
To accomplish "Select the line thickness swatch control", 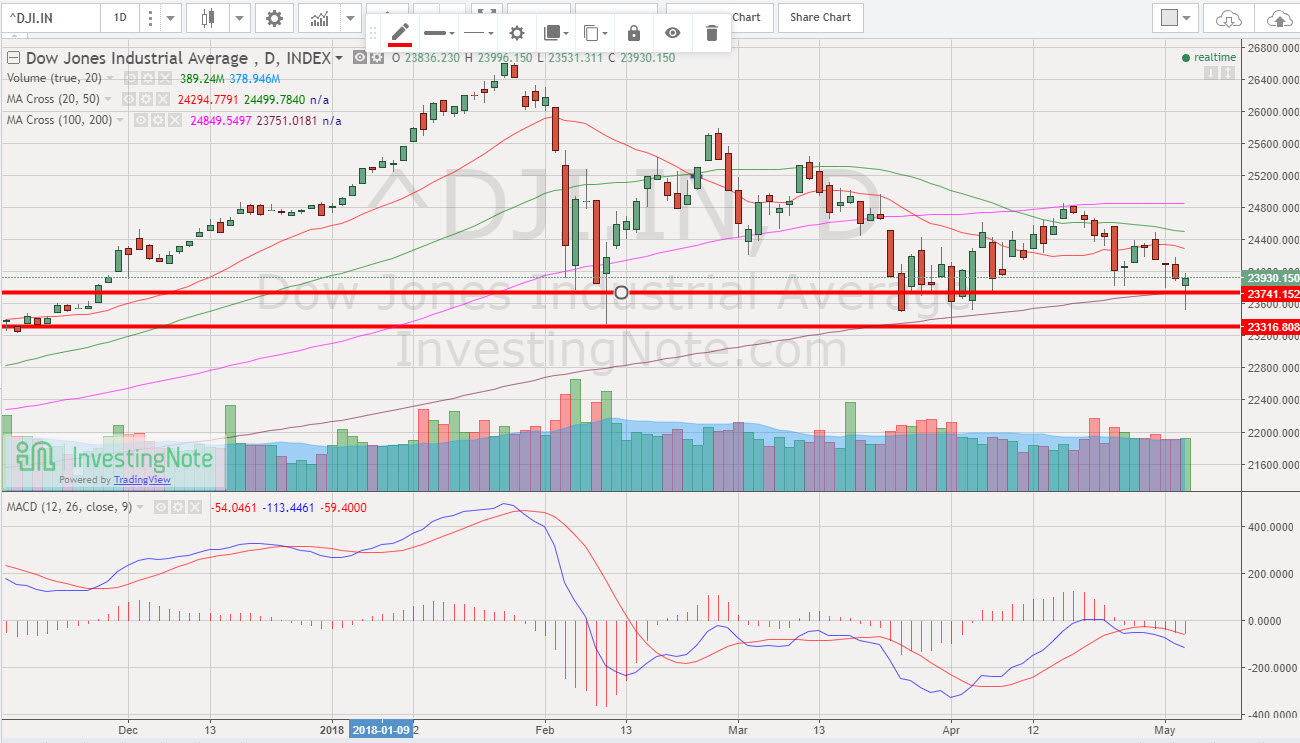I will [437, 33].
